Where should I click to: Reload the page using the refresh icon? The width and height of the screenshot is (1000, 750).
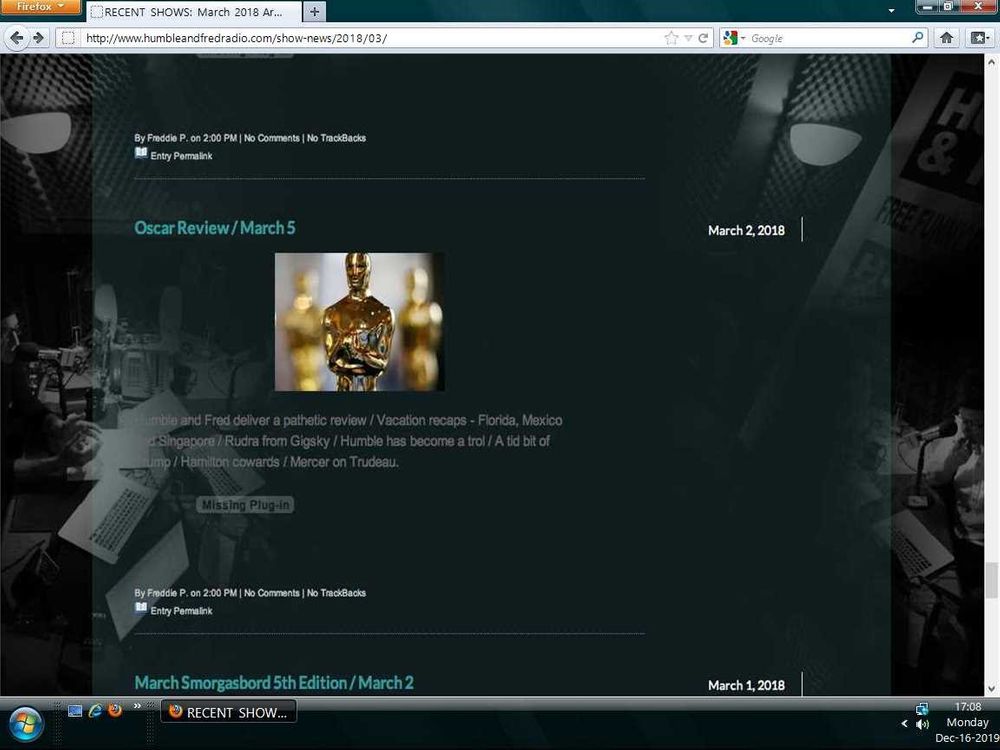(704, 38)
